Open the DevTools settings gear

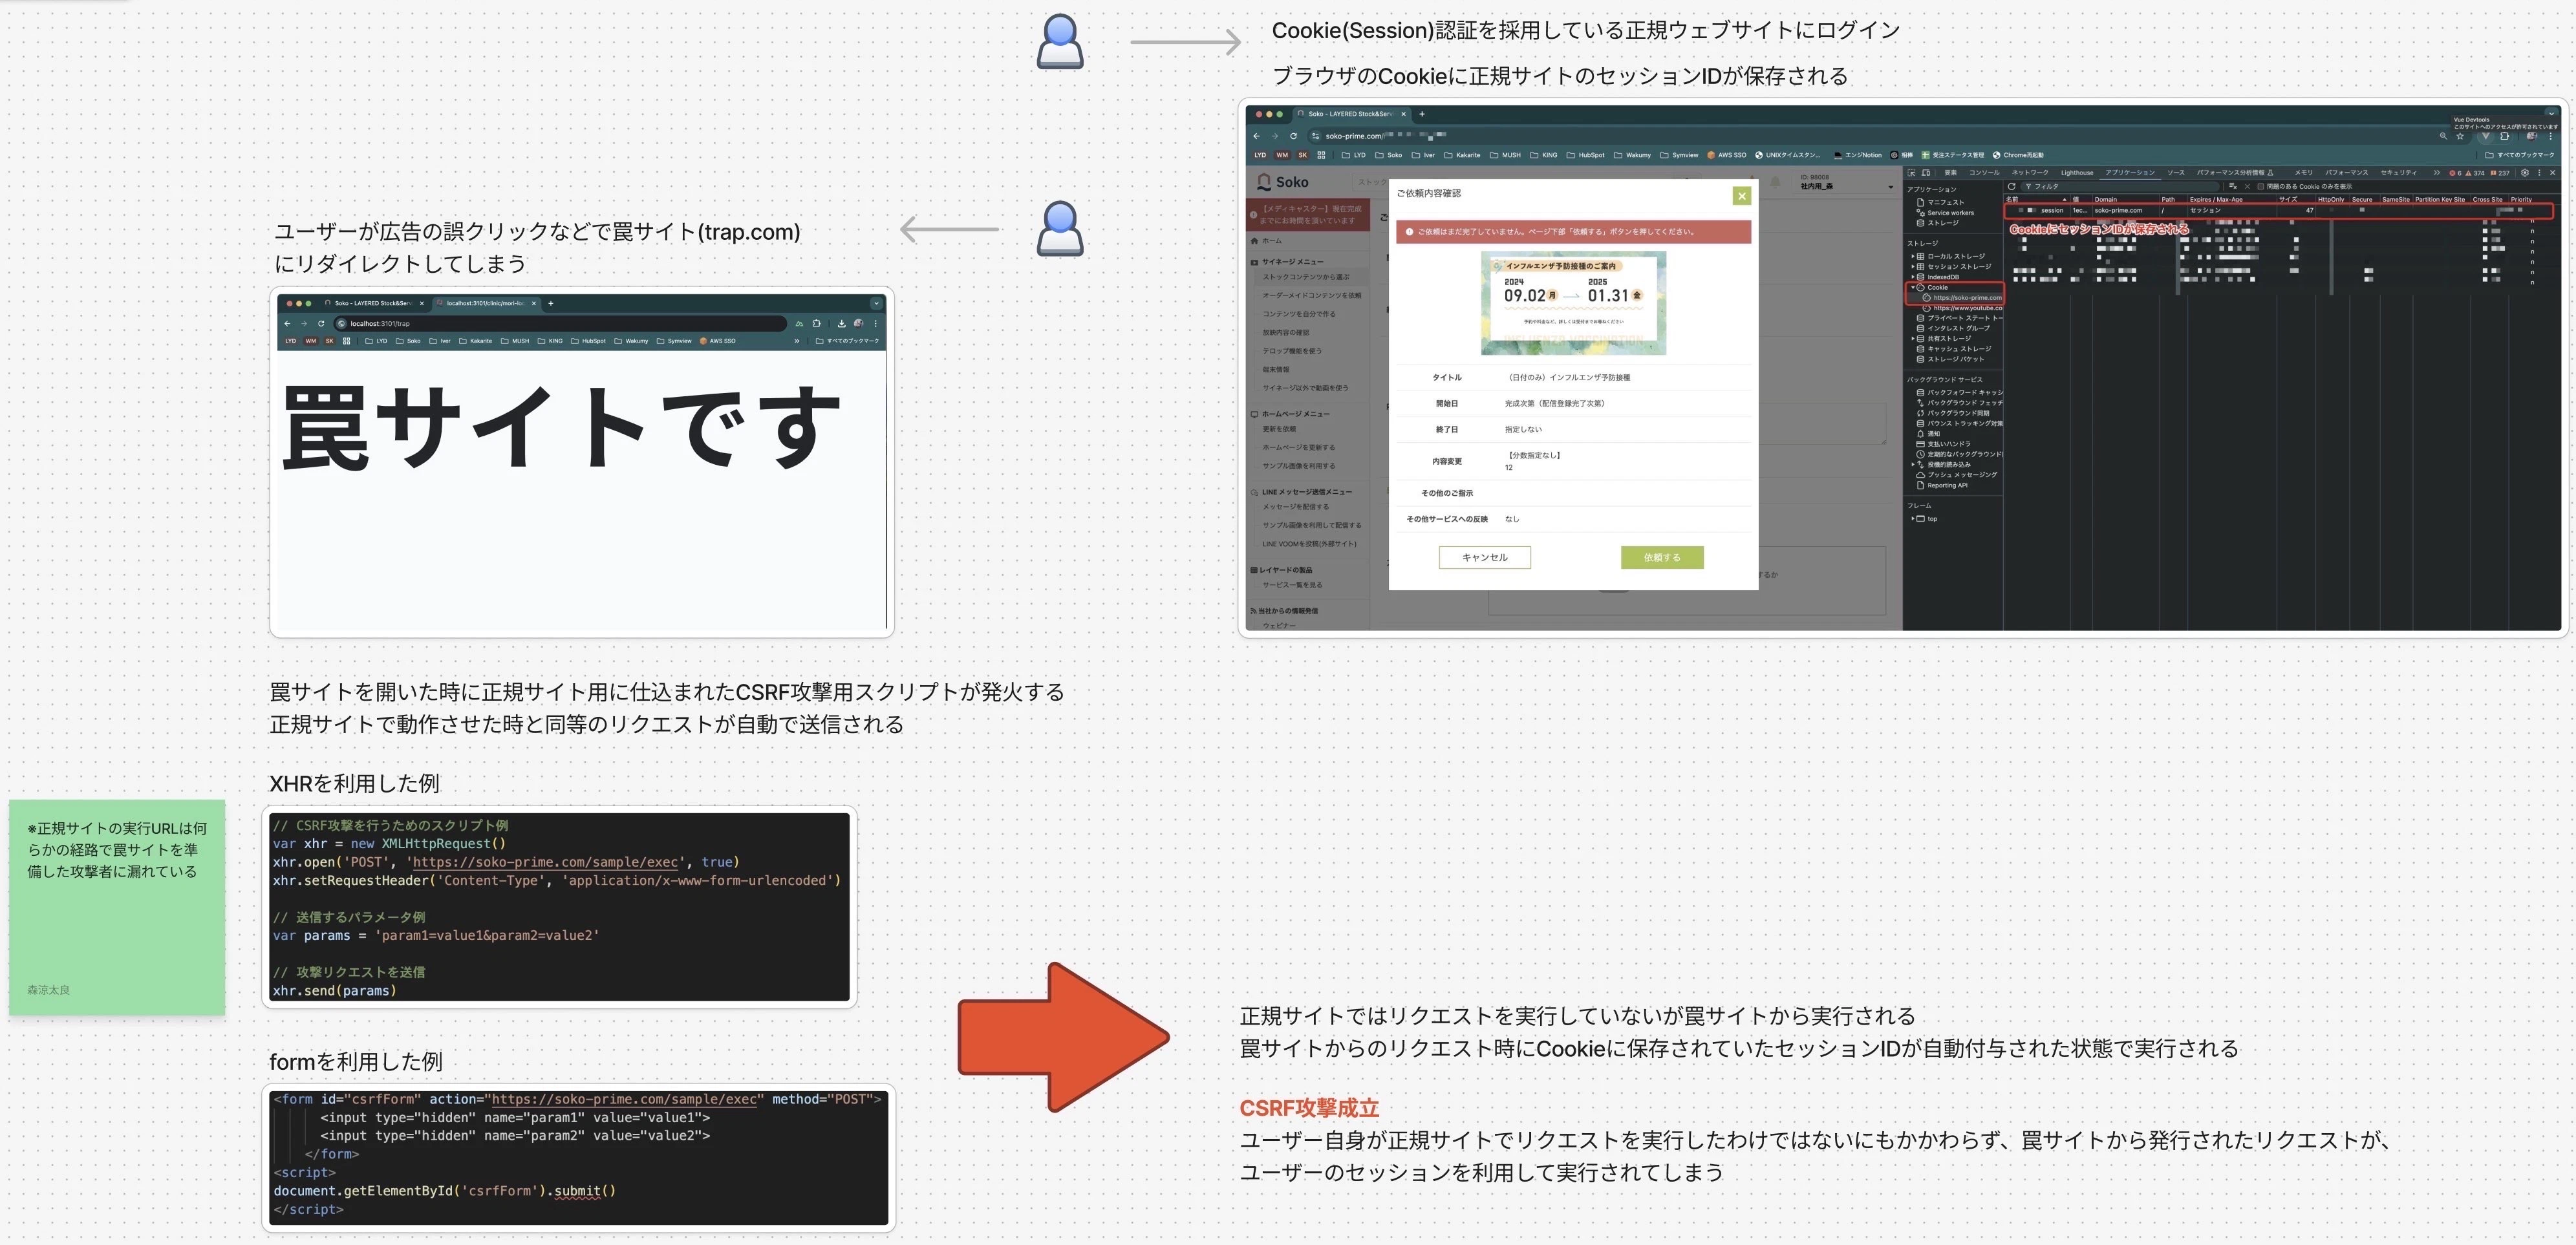point(2525,174)
